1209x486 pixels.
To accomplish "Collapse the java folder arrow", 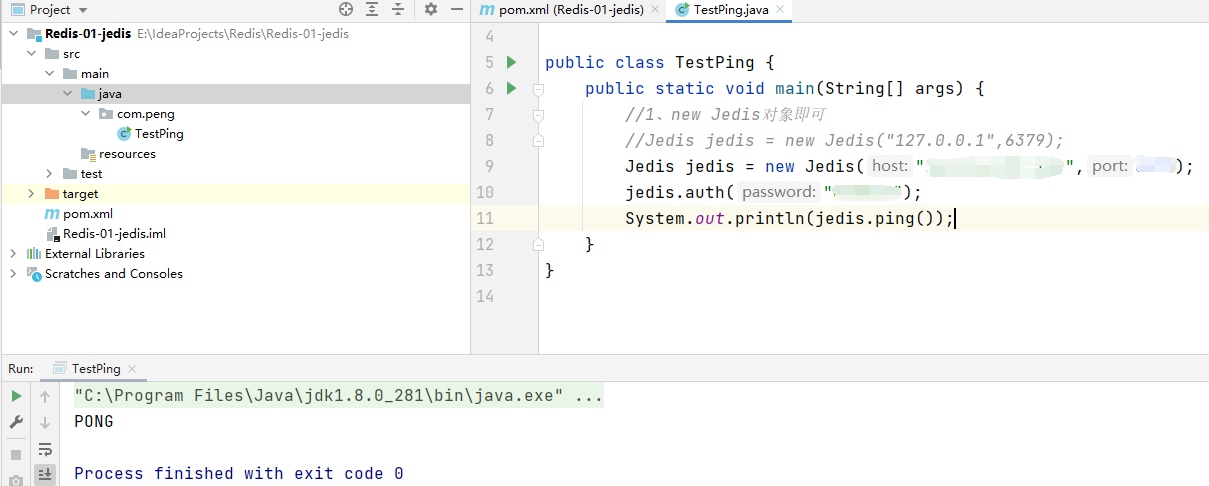I will (67, 93).
